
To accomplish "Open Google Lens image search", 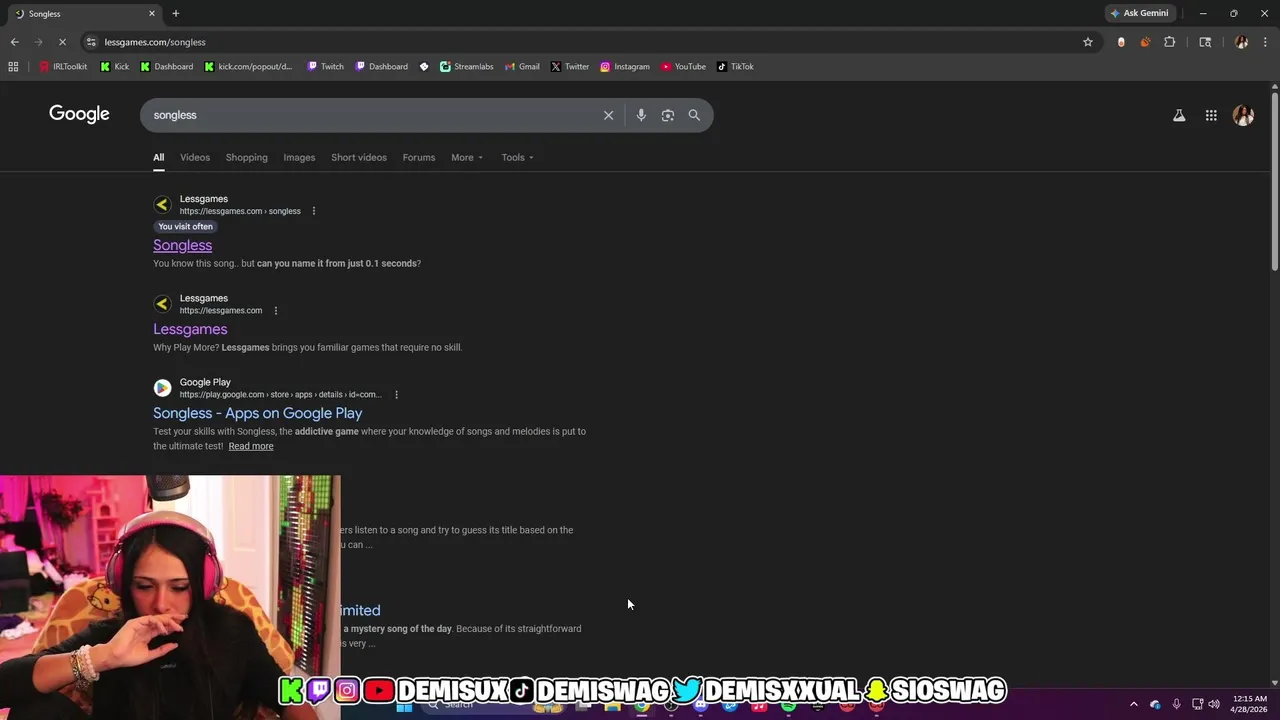I will point(668,115).
